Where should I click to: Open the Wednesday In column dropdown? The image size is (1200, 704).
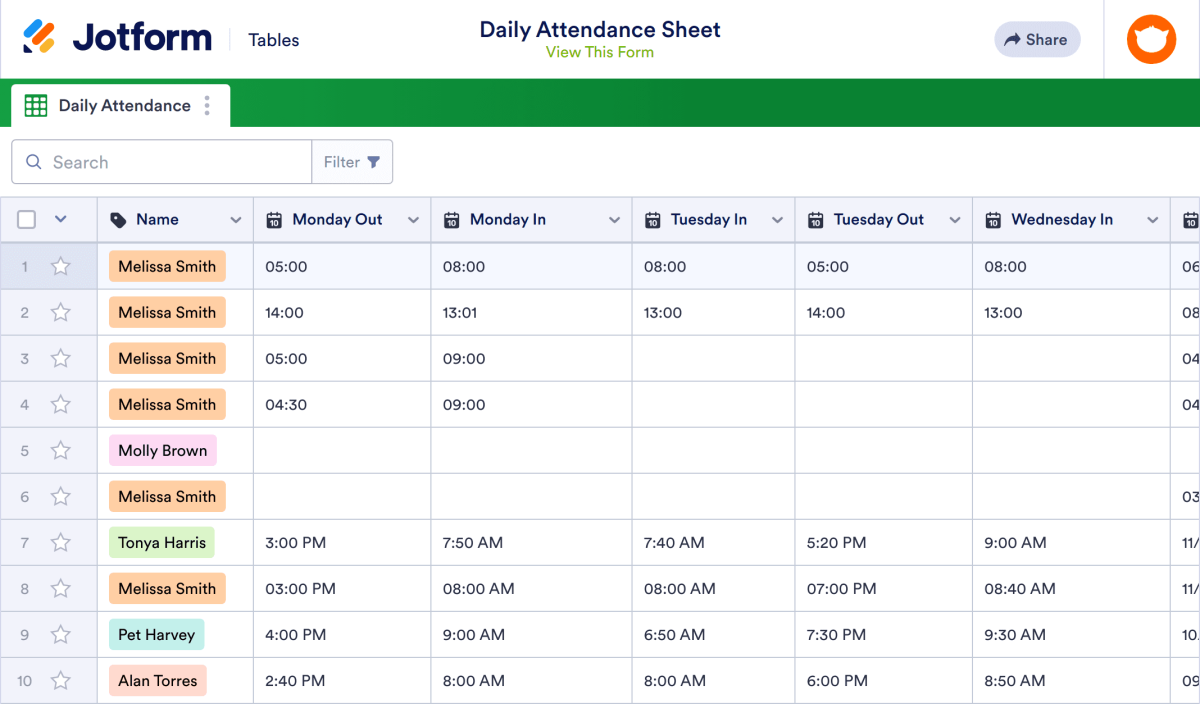1152,219
